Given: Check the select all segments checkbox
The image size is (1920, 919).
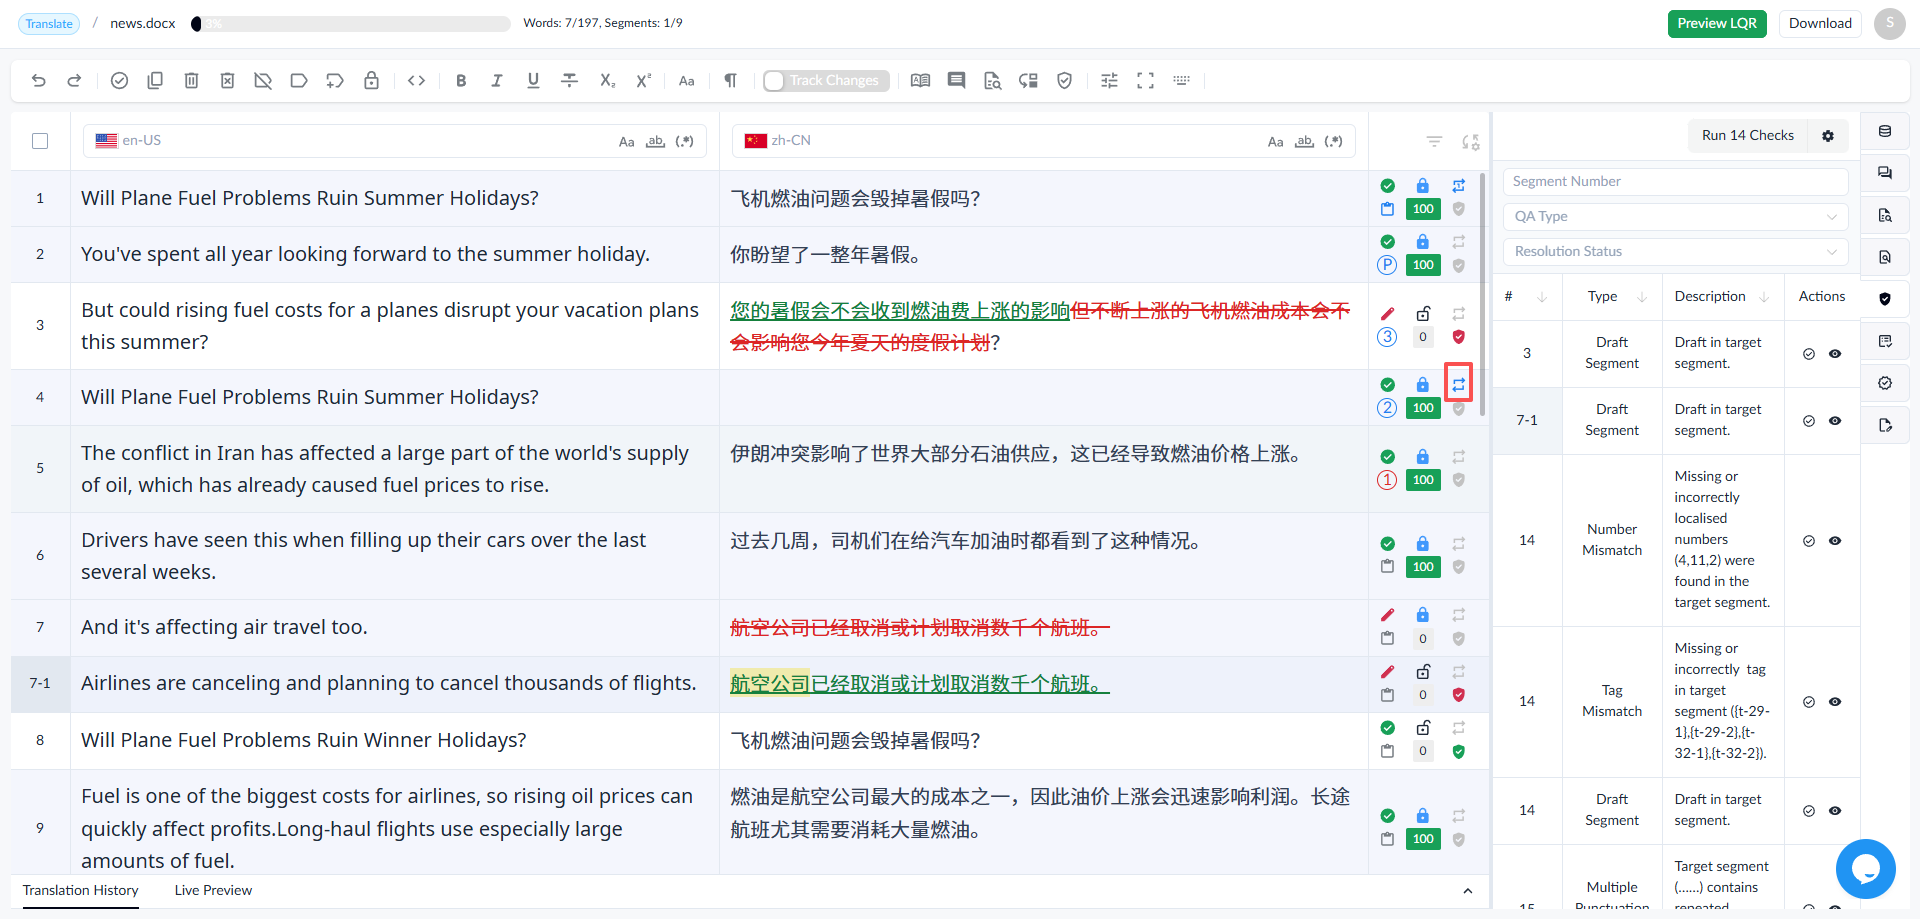Looking at the screenshot, I should [40, 141].
